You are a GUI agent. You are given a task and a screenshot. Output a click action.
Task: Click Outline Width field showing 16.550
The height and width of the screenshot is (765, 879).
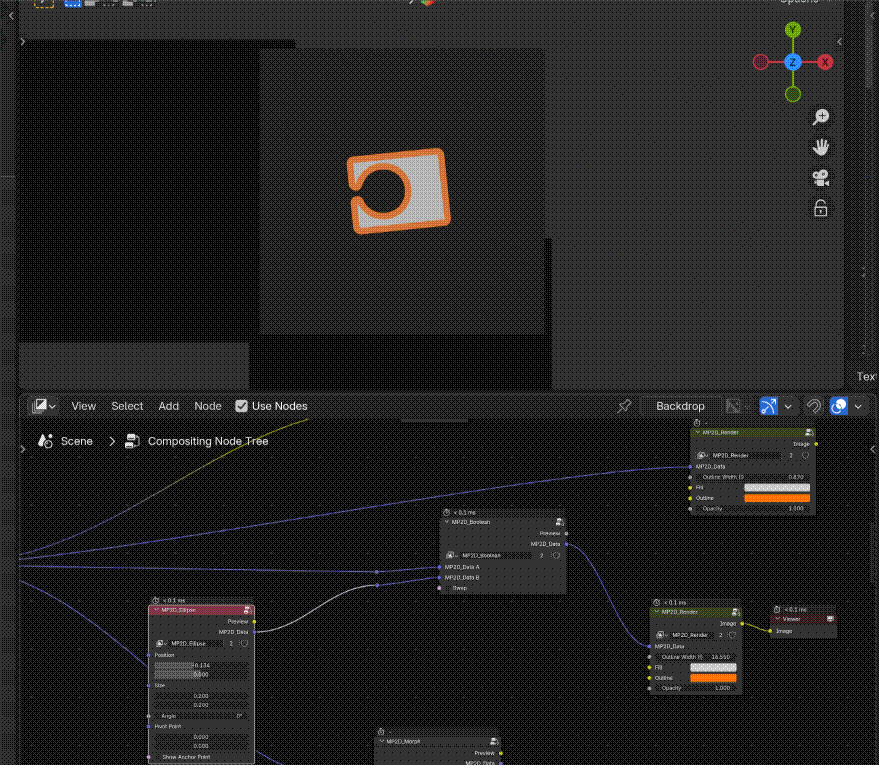pos(695,656)
